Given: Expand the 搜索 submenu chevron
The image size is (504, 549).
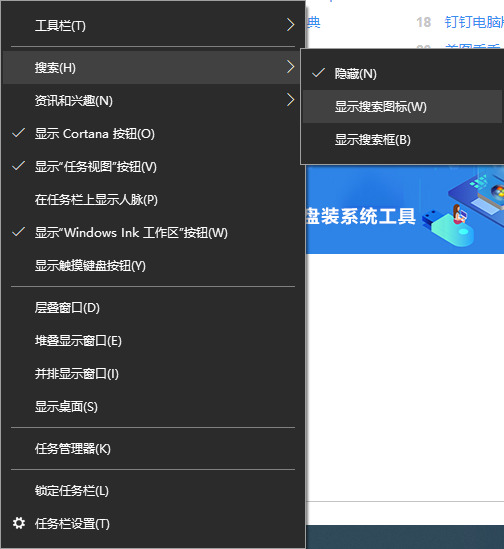Looking at the screenshot, I should coord(290,67).
